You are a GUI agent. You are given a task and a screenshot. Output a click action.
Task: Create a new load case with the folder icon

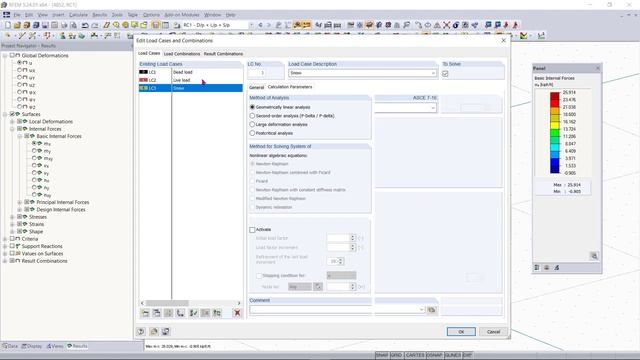[x=145, y=313]
